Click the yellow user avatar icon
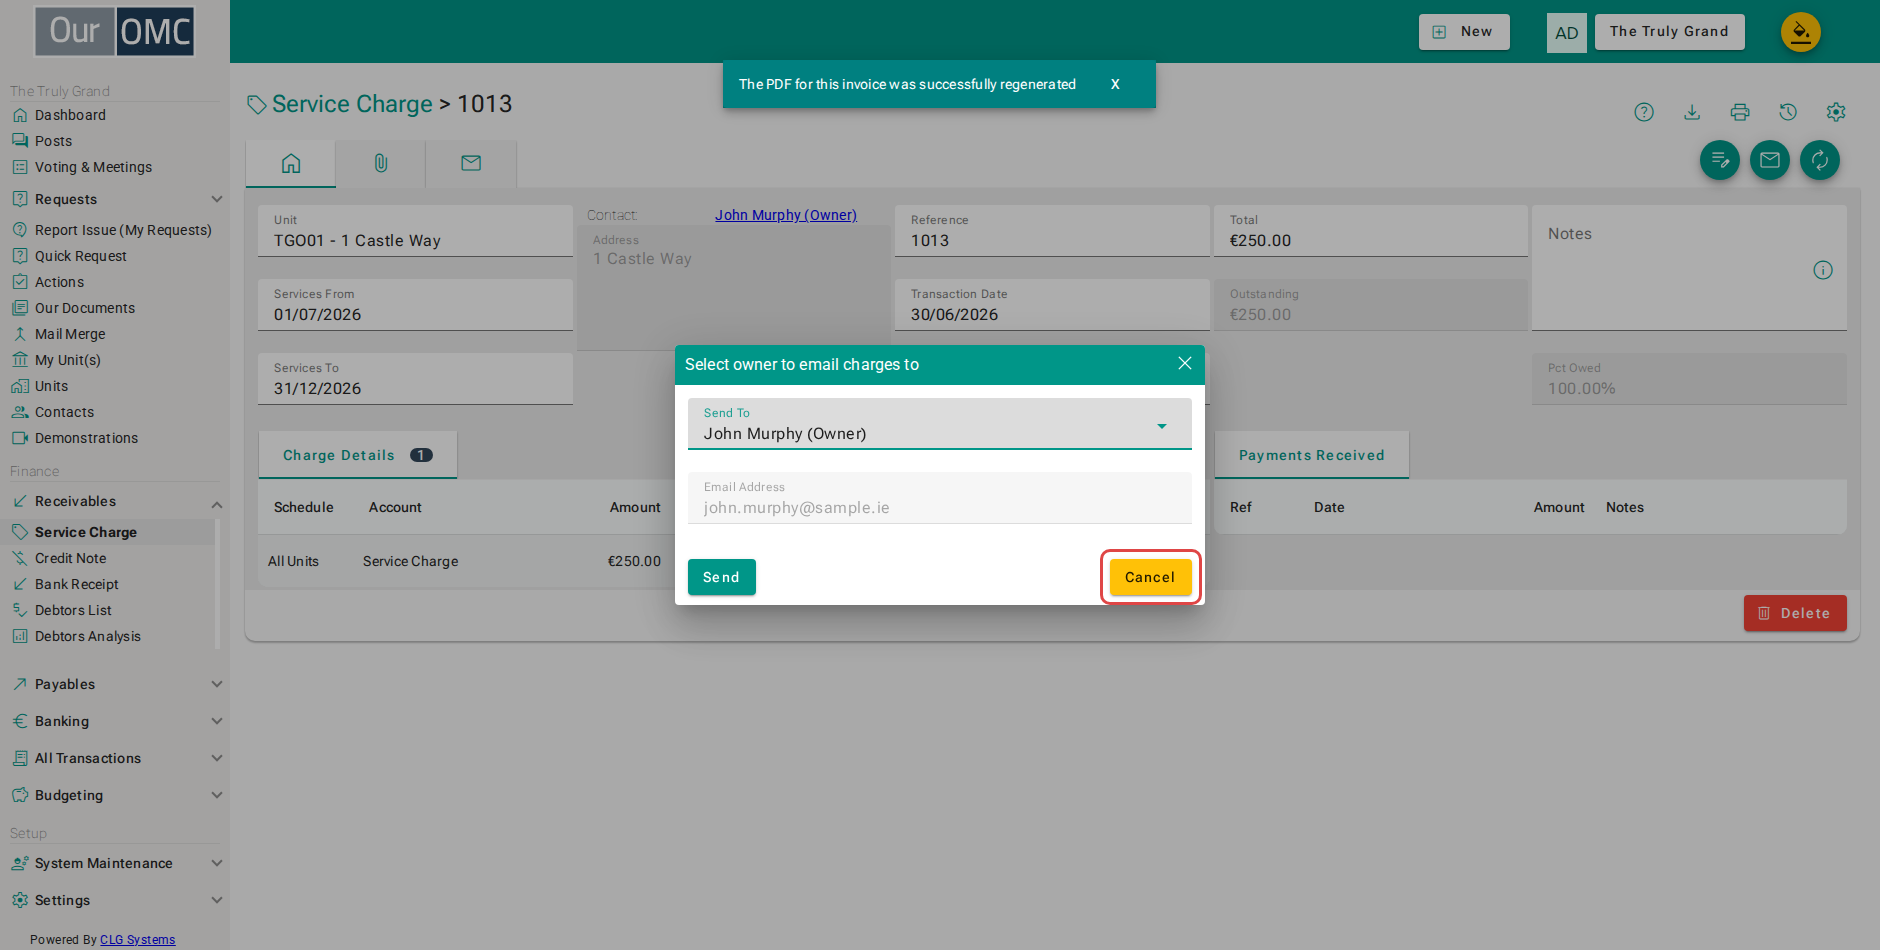The width and height of the screenshot is (1880, 950). point(1801,32)
